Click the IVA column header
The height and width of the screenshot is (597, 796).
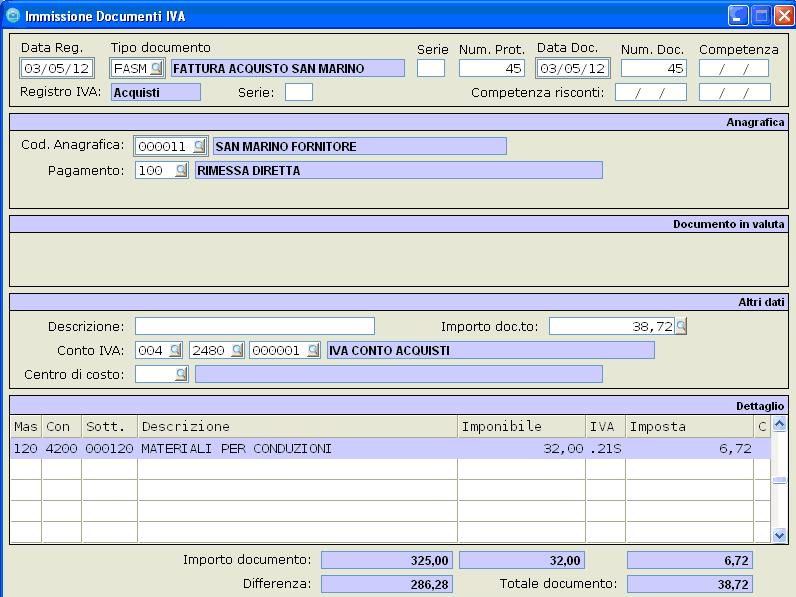pos(605,426)
